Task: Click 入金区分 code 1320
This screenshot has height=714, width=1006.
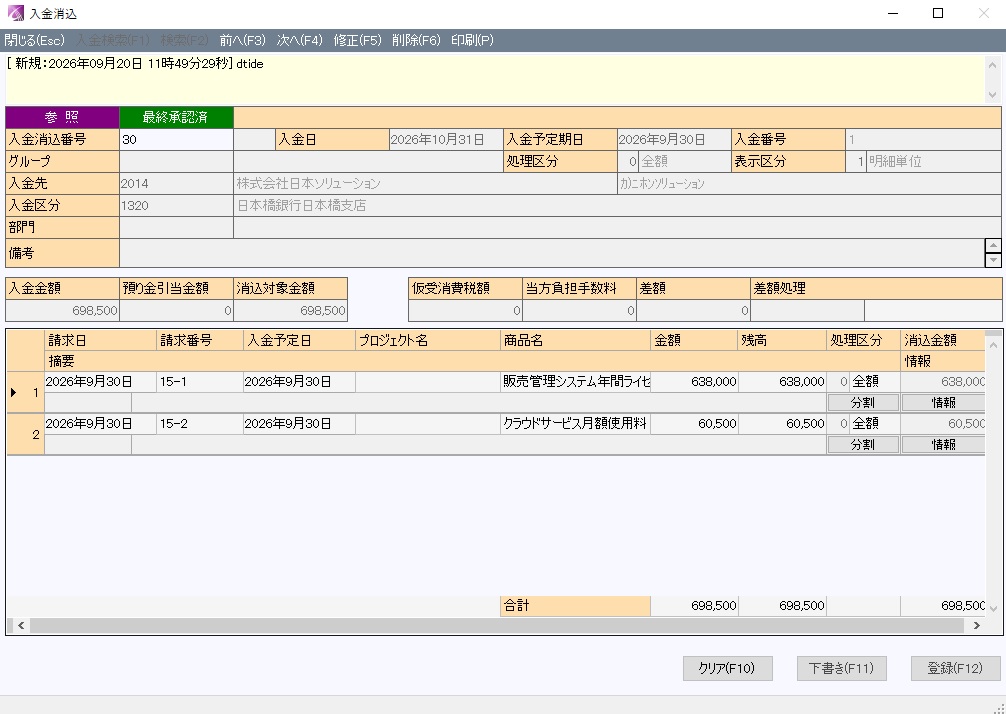Action: click(176, 205)
